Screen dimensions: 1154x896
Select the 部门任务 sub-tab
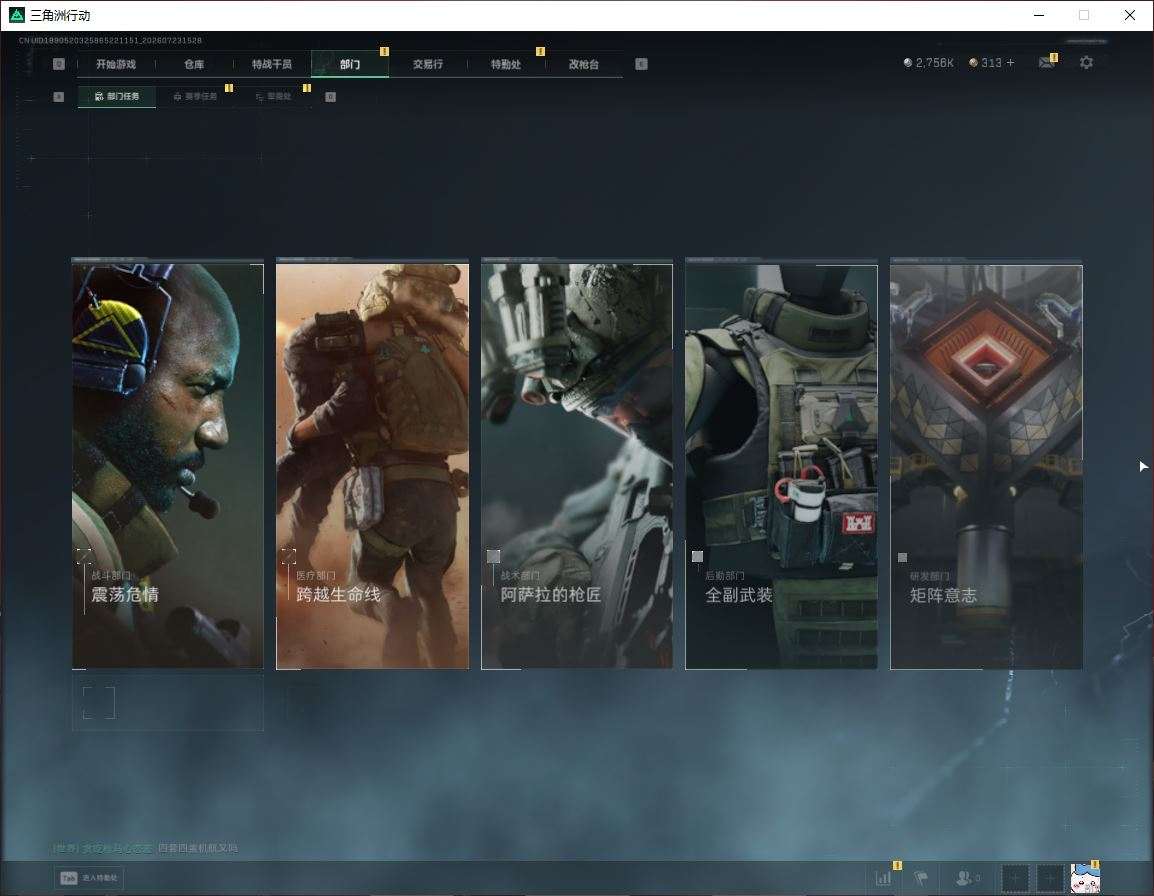pos(117,96)
